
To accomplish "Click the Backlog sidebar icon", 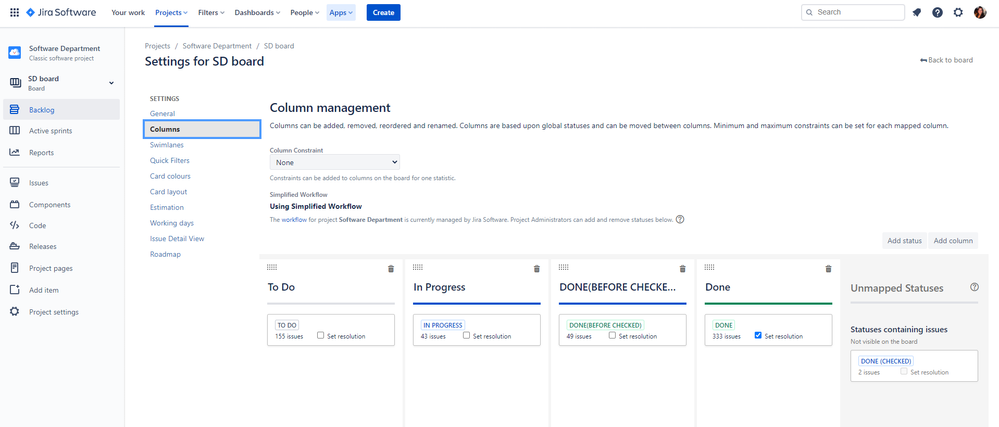I will pyautogui.click(x=15, y=110).
